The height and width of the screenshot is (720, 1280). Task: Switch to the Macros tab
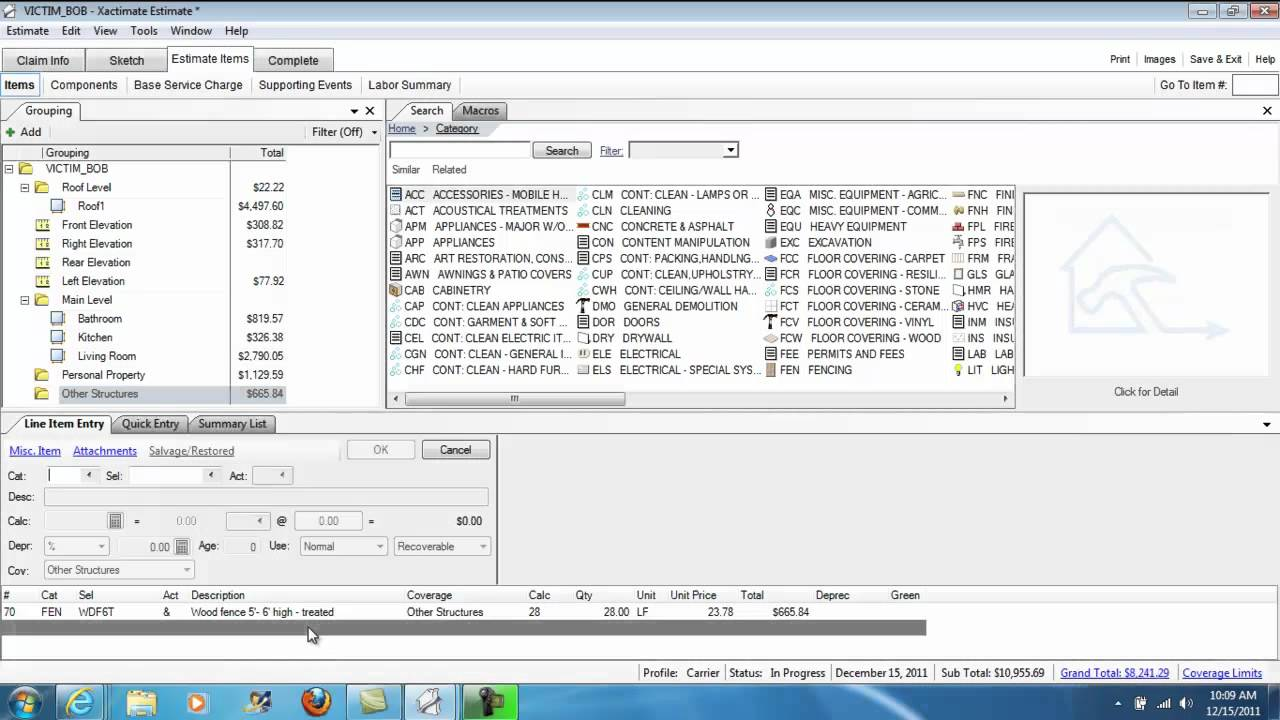[480, 111]
